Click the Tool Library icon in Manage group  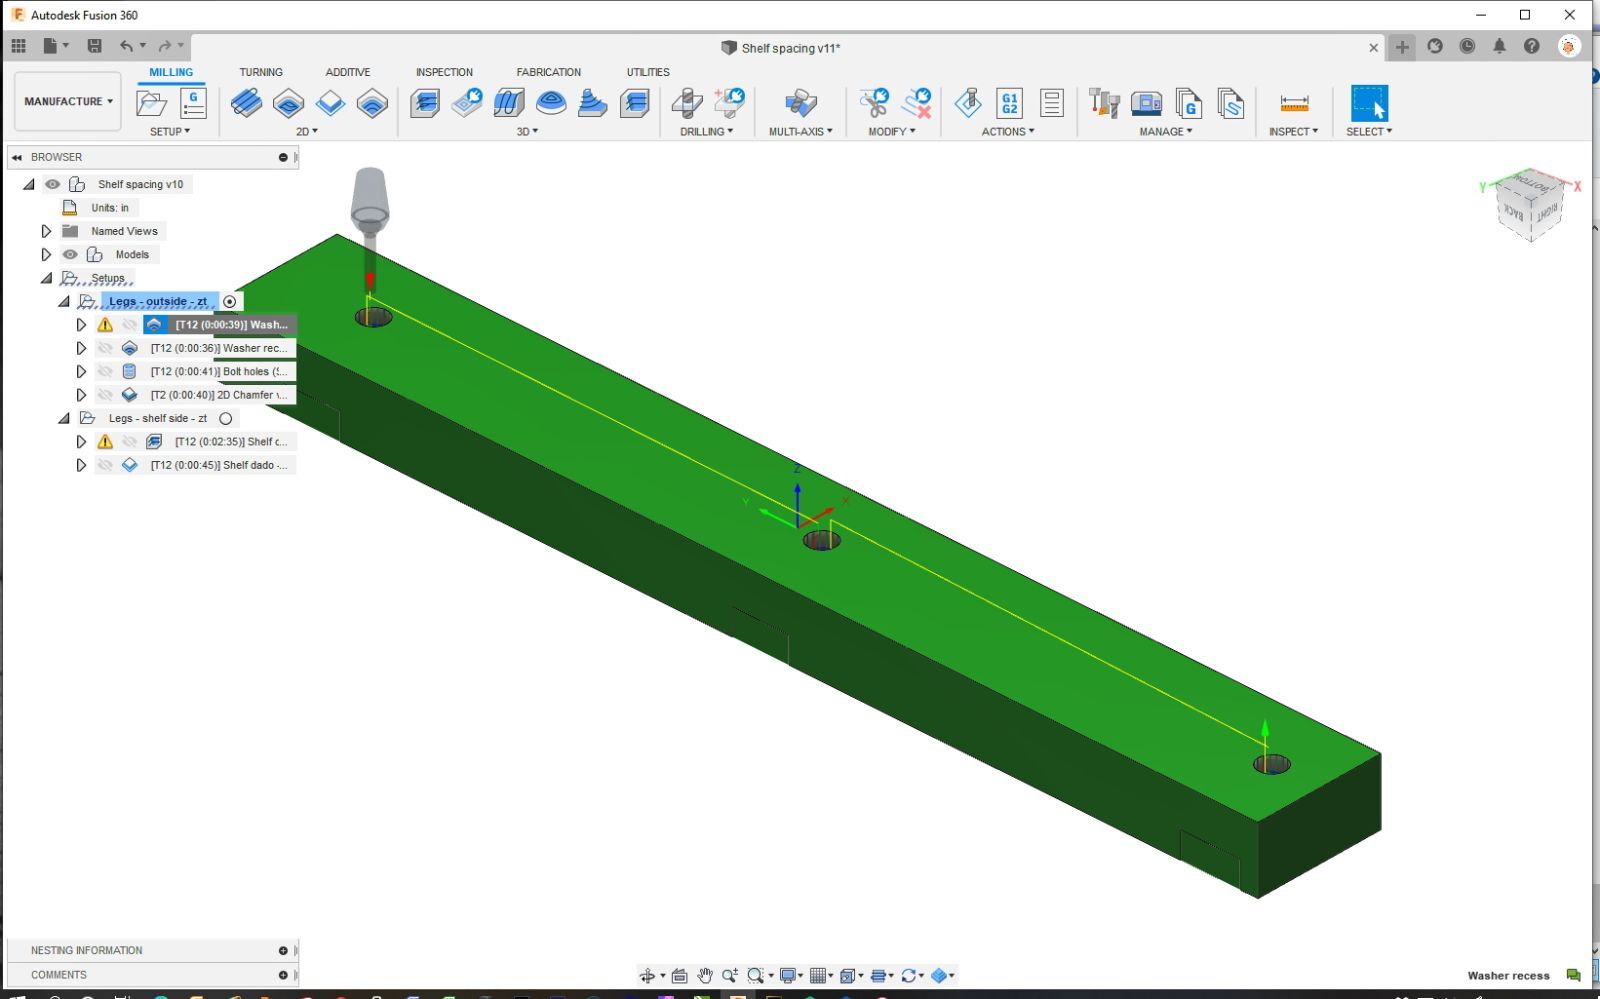click(x=1103, y=103)
